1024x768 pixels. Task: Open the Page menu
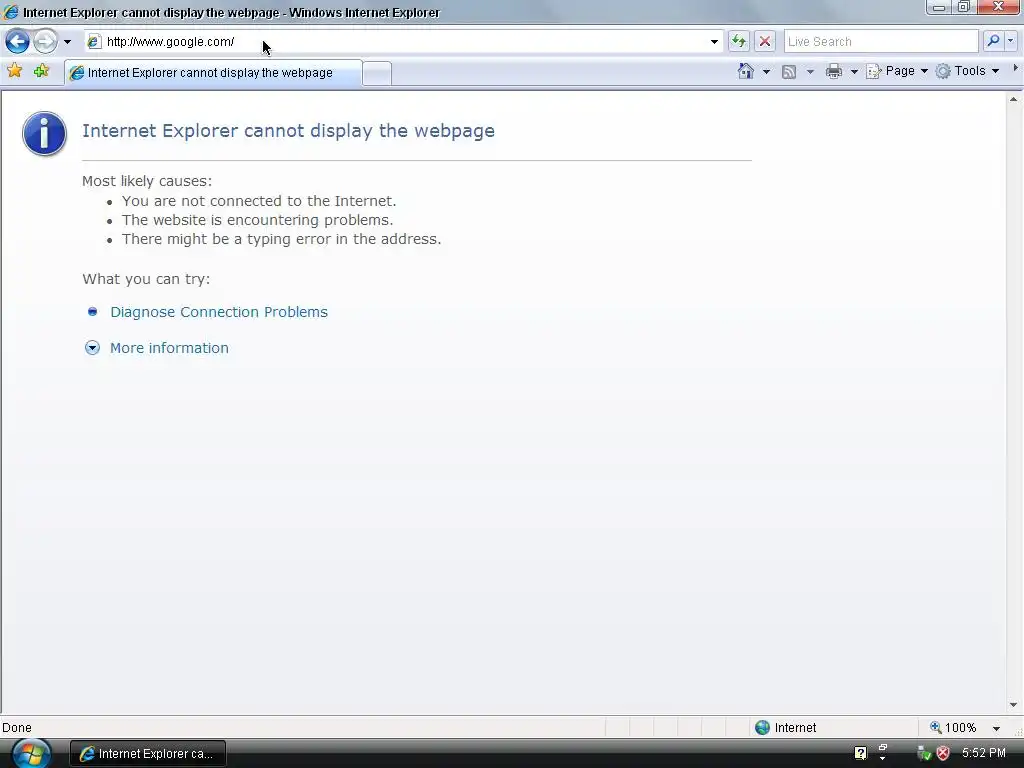(x=897, y=71)
